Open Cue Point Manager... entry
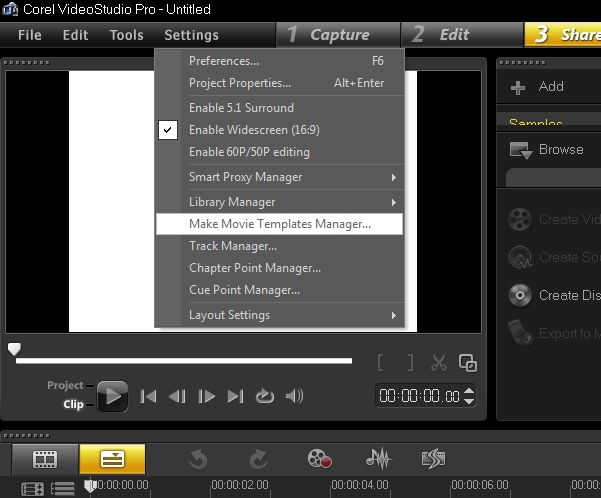The height and width of the screenshot is (498, 601). (x=279, y=290)
